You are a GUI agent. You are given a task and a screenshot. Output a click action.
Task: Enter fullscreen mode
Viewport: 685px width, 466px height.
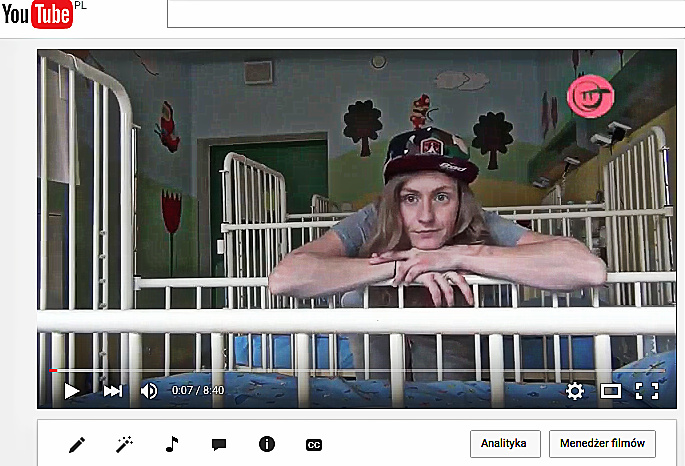[647, 391]
